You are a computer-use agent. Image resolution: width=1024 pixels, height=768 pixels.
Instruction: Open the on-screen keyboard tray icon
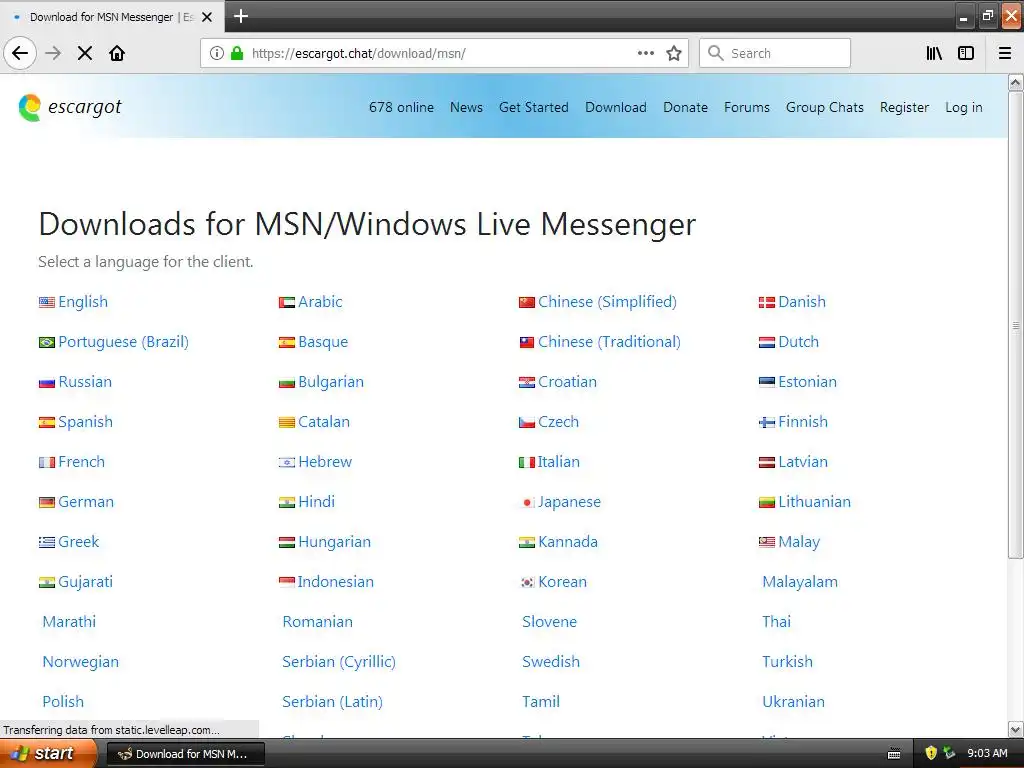coord(894,754)
